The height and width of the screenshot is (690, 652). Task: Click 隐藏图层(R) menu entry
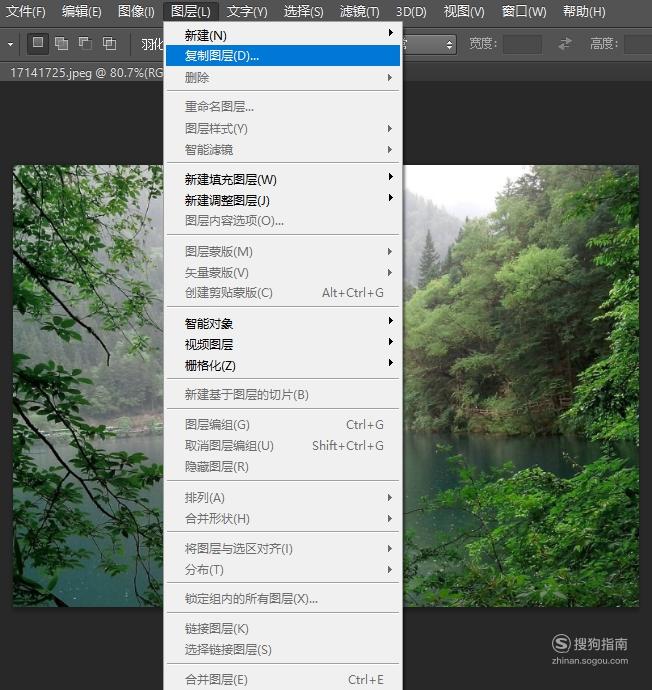coord(283,466)
